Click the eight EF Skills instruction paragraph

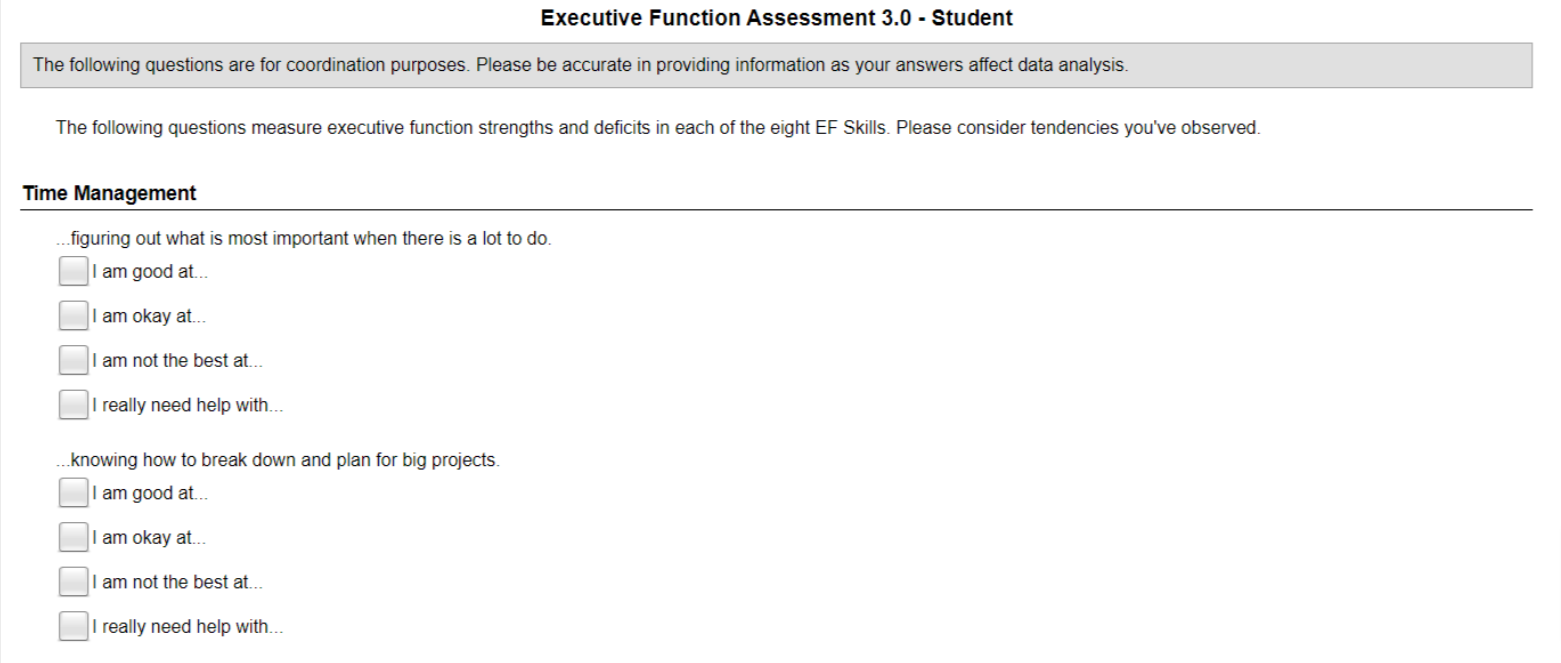(658, 128)
